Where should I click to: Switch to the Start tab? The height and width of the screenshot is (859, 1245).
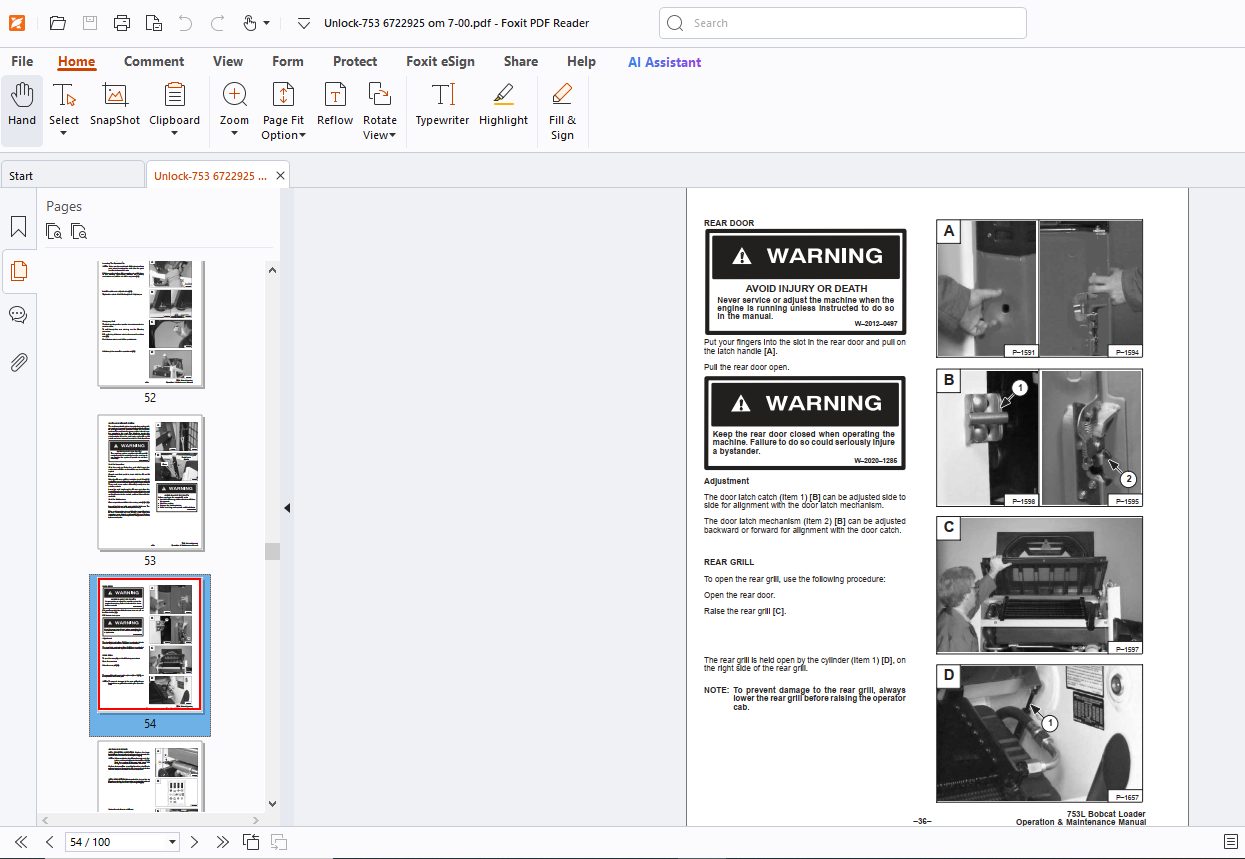72,176
